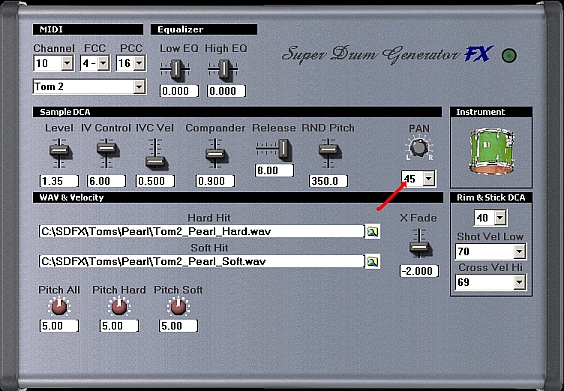The width and height of the screenshot is (564, 391).
Task: Click the Low EQ slider handle
Action: click(176, 69)
